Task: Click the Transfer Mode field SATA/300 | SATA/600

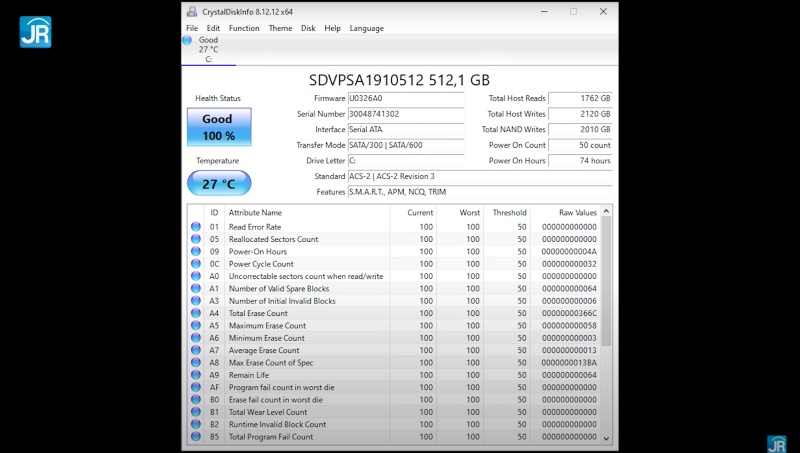Action: pos(406,145)
